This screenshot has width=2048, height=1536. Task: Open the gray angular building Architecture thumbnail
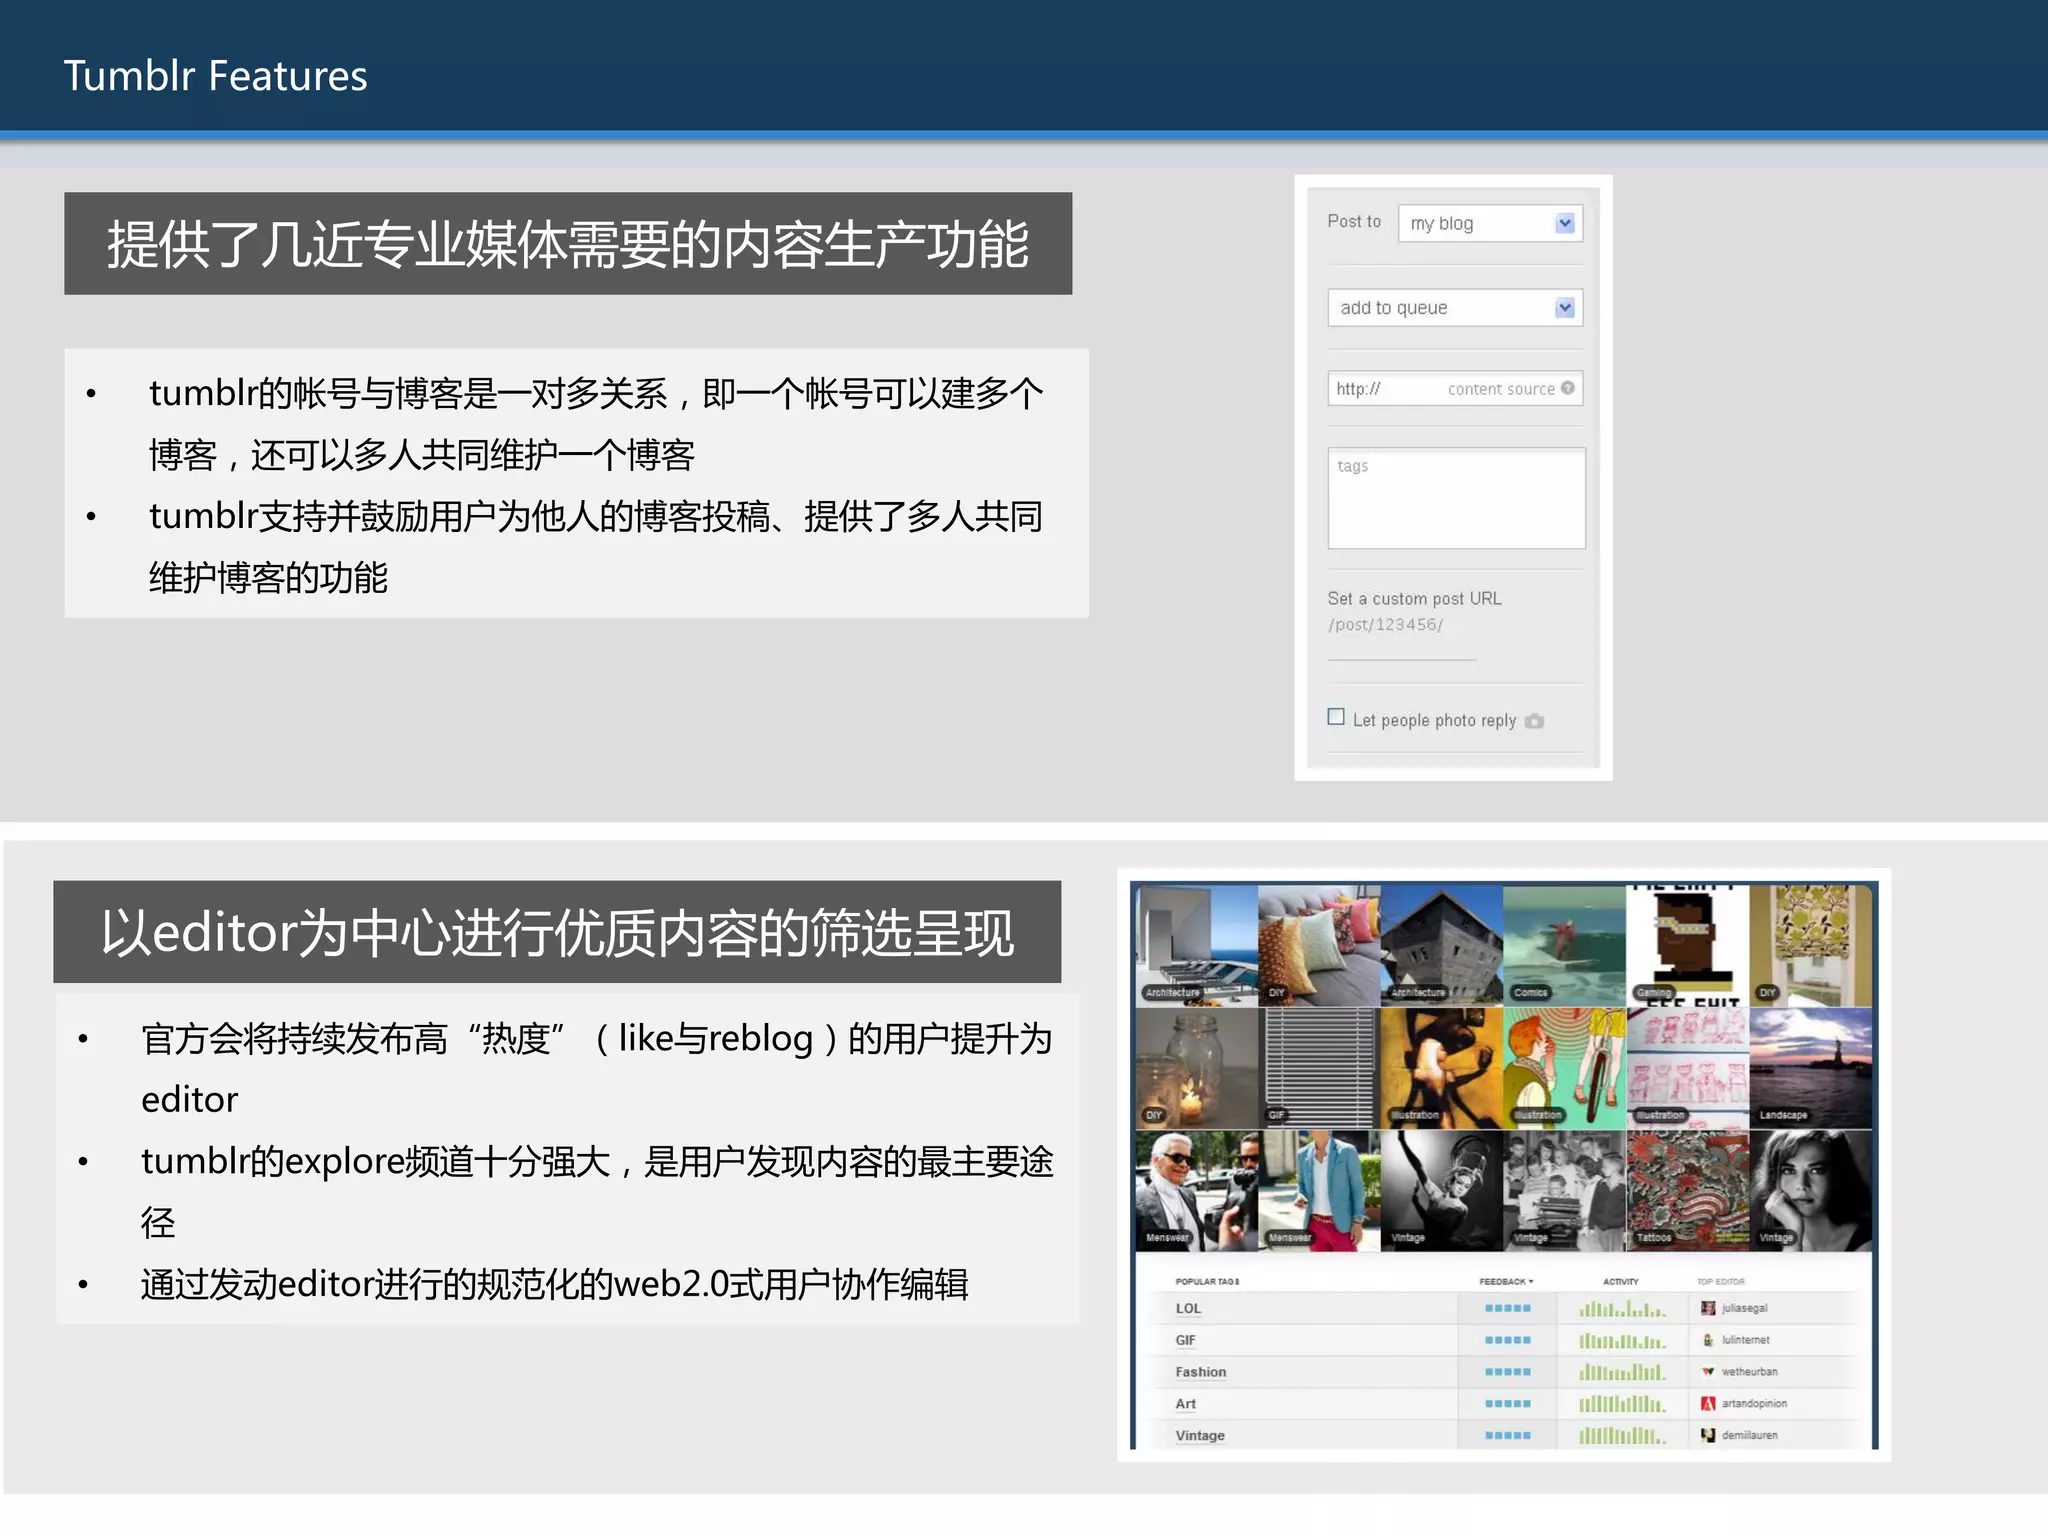click(x=1442, y=945)
